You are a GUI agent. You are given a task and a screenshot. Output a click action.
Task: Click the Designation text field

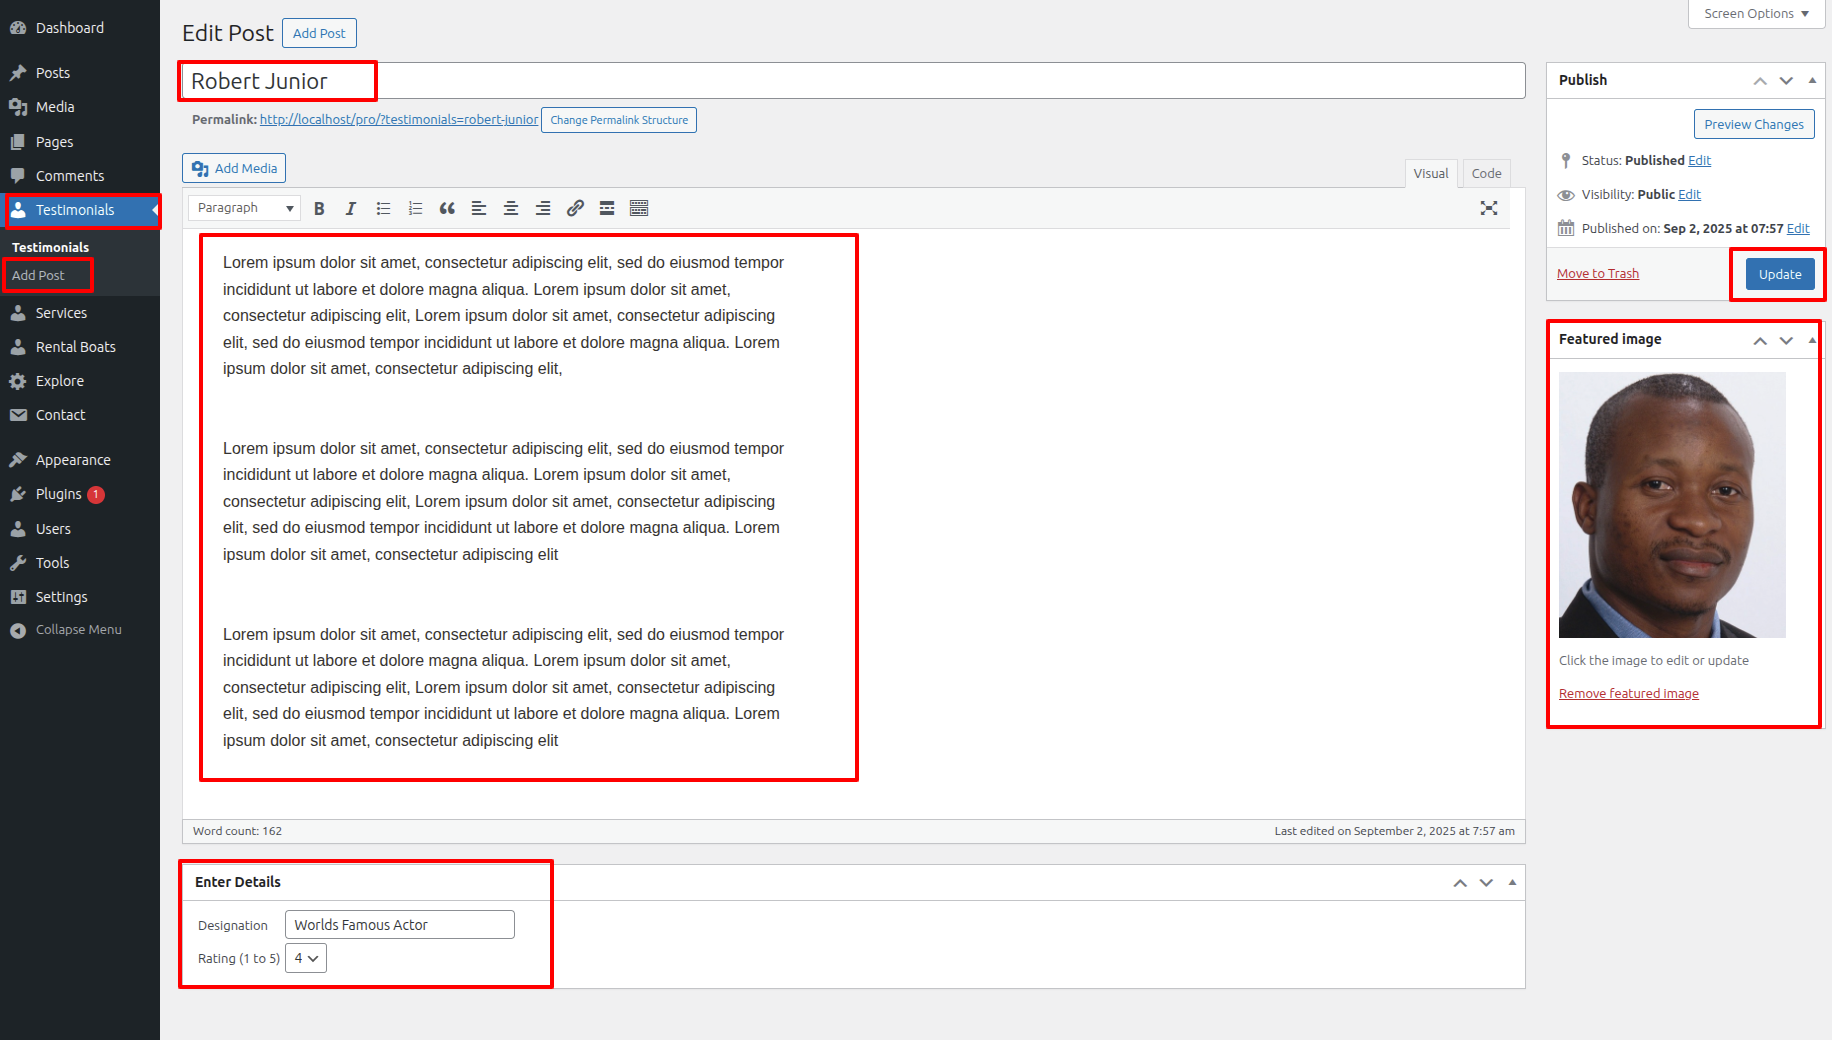click(400, 925)
